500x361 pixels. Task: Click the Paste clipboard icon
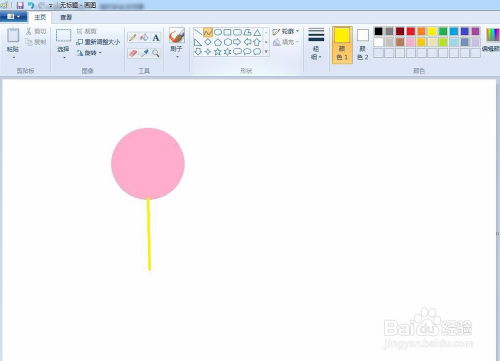pyautogui.click(x=13, y=35)
